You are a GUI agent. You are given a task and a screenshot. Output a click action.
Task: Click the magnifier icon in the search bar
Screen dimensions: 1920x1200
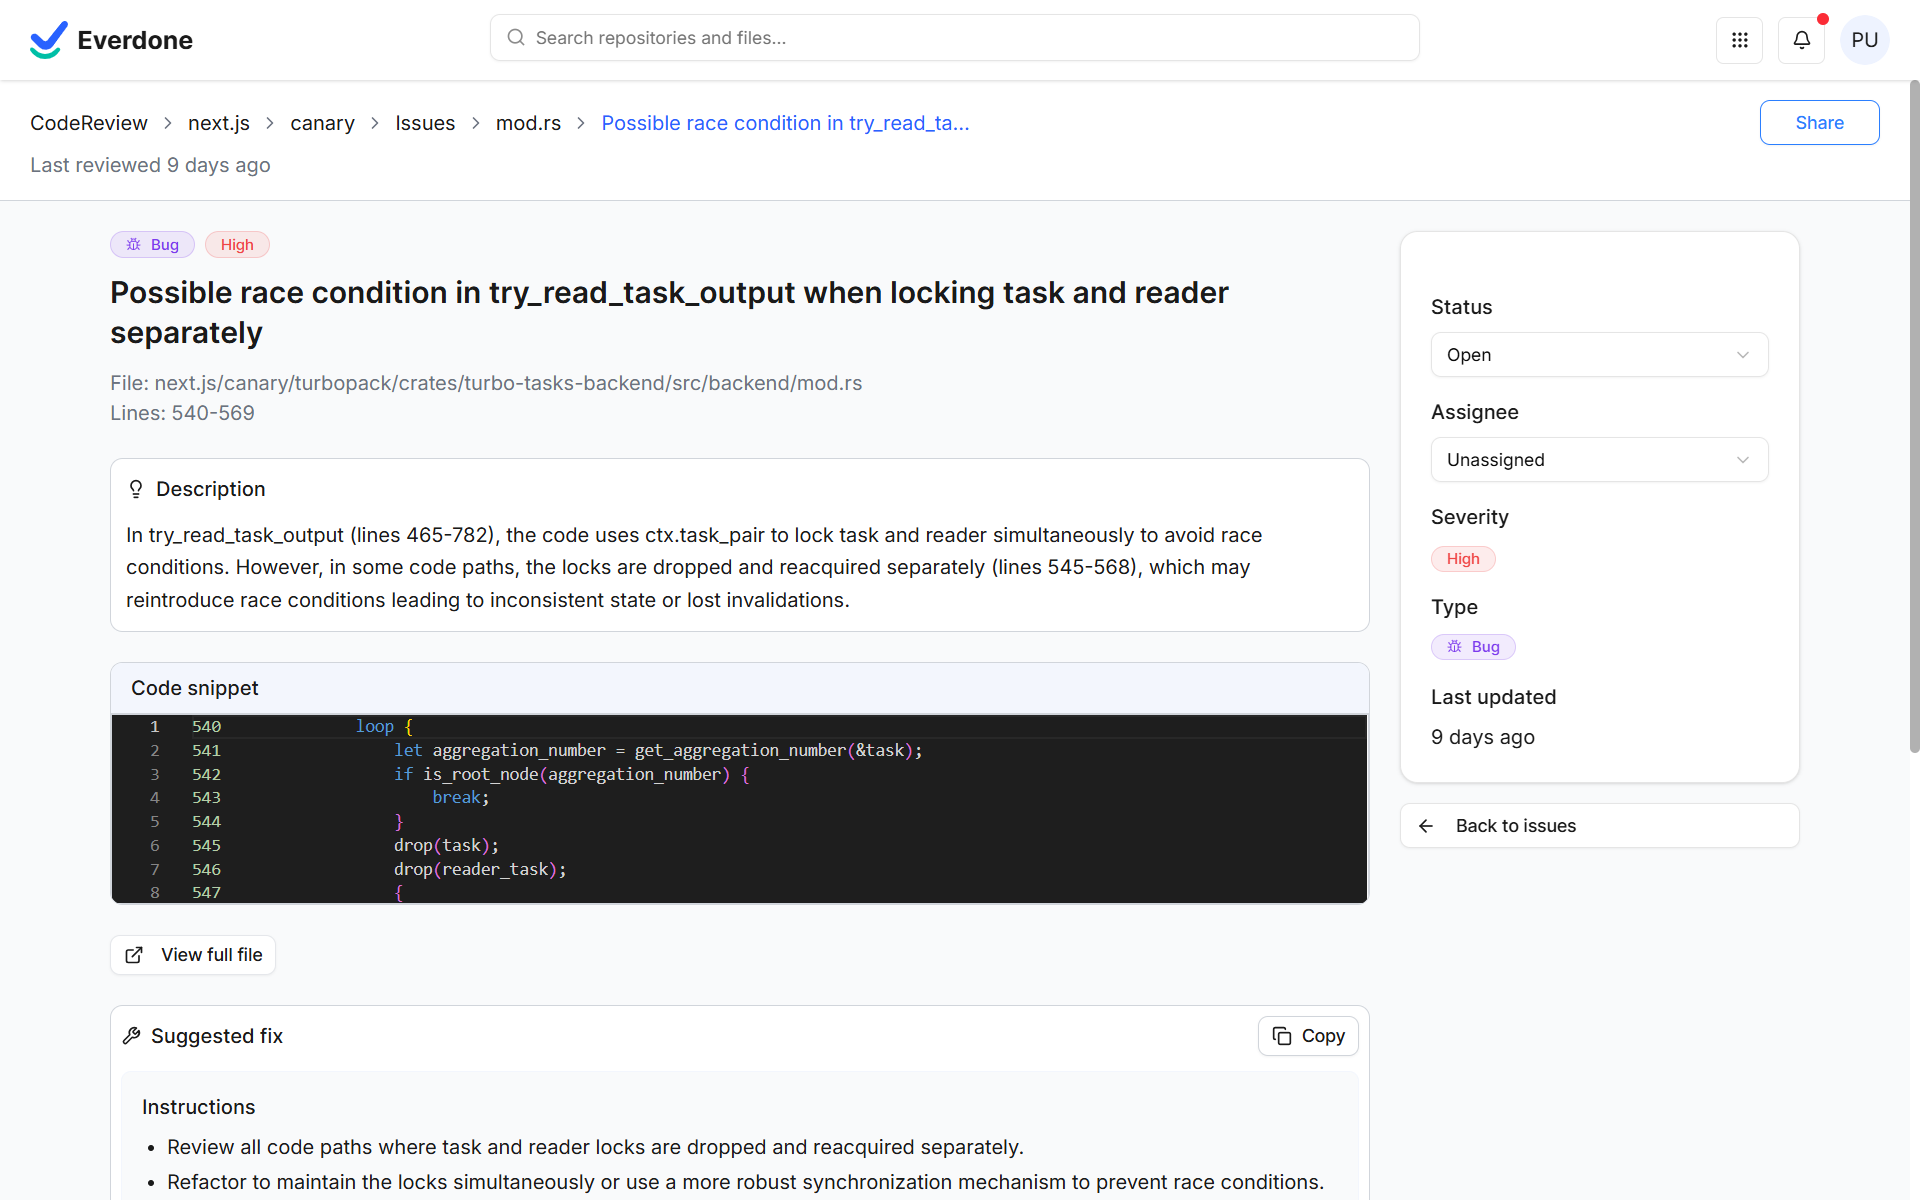tap(516, 37)
